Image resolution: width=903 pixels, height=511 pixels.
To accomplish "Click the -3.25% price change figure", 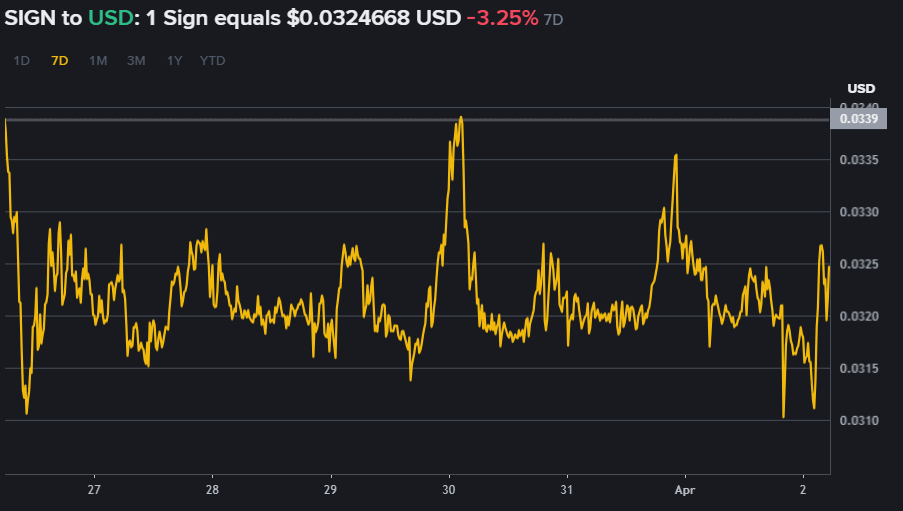I will click(502, 18).
